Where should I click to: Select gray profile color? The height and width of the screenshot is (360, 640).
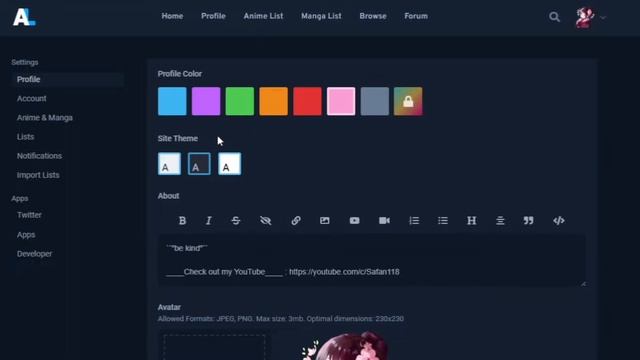coord(375,101)
